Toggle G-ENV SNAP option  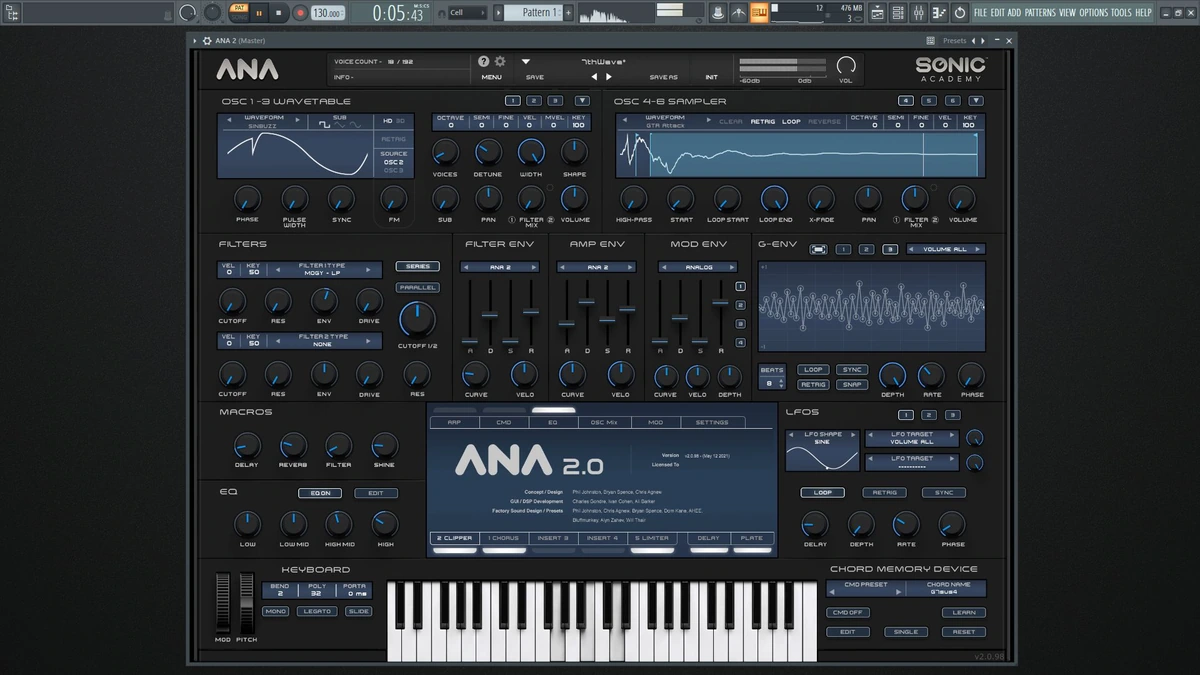click(852, 384)
